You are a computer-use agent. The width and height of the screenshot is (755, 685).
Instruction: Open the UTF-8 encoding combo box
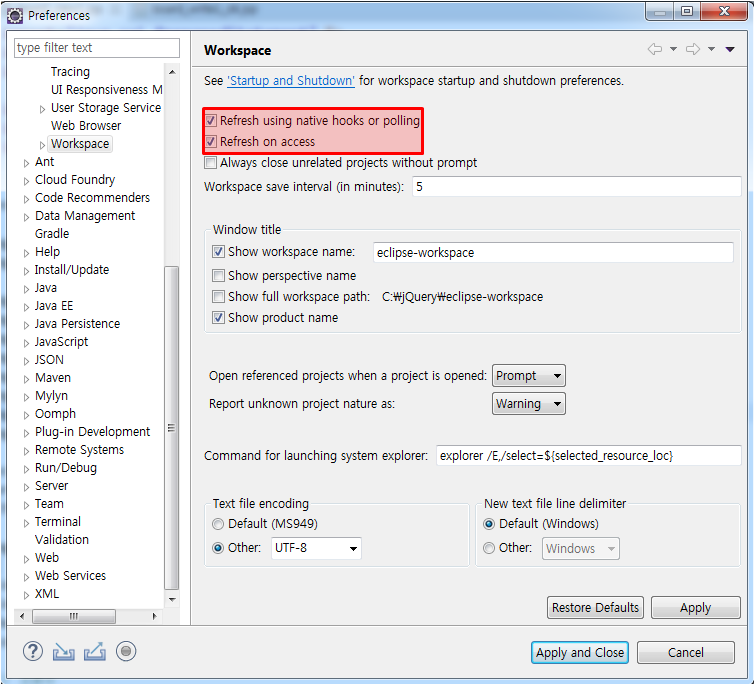click(316, 548)
